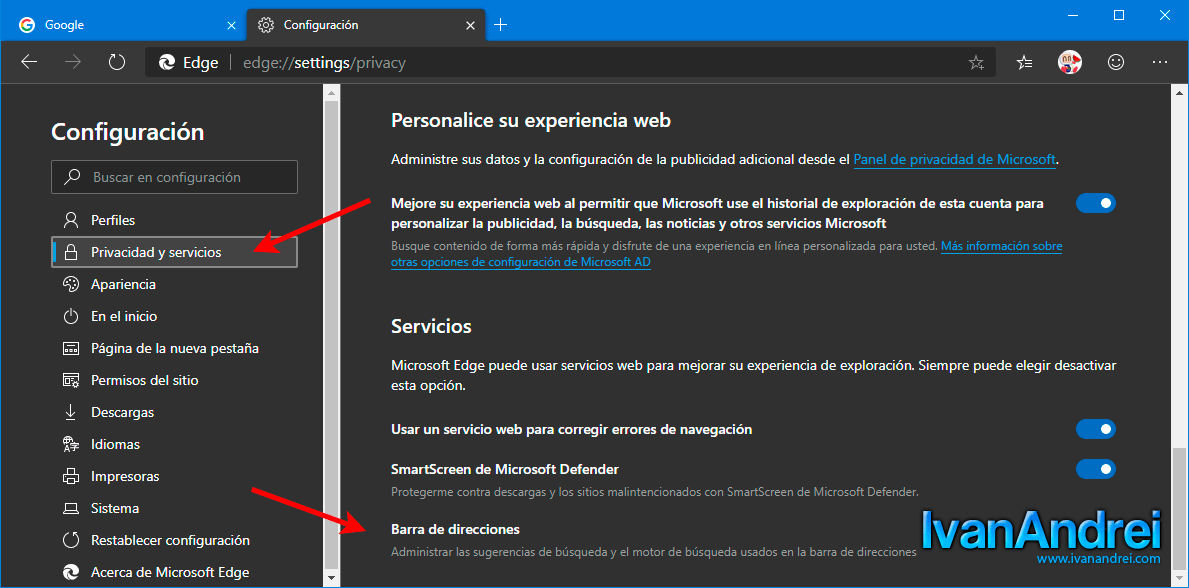Click the Buscar en configuración search field
The width and height of the screenshot is (1189, 588).
click(174, 177)
